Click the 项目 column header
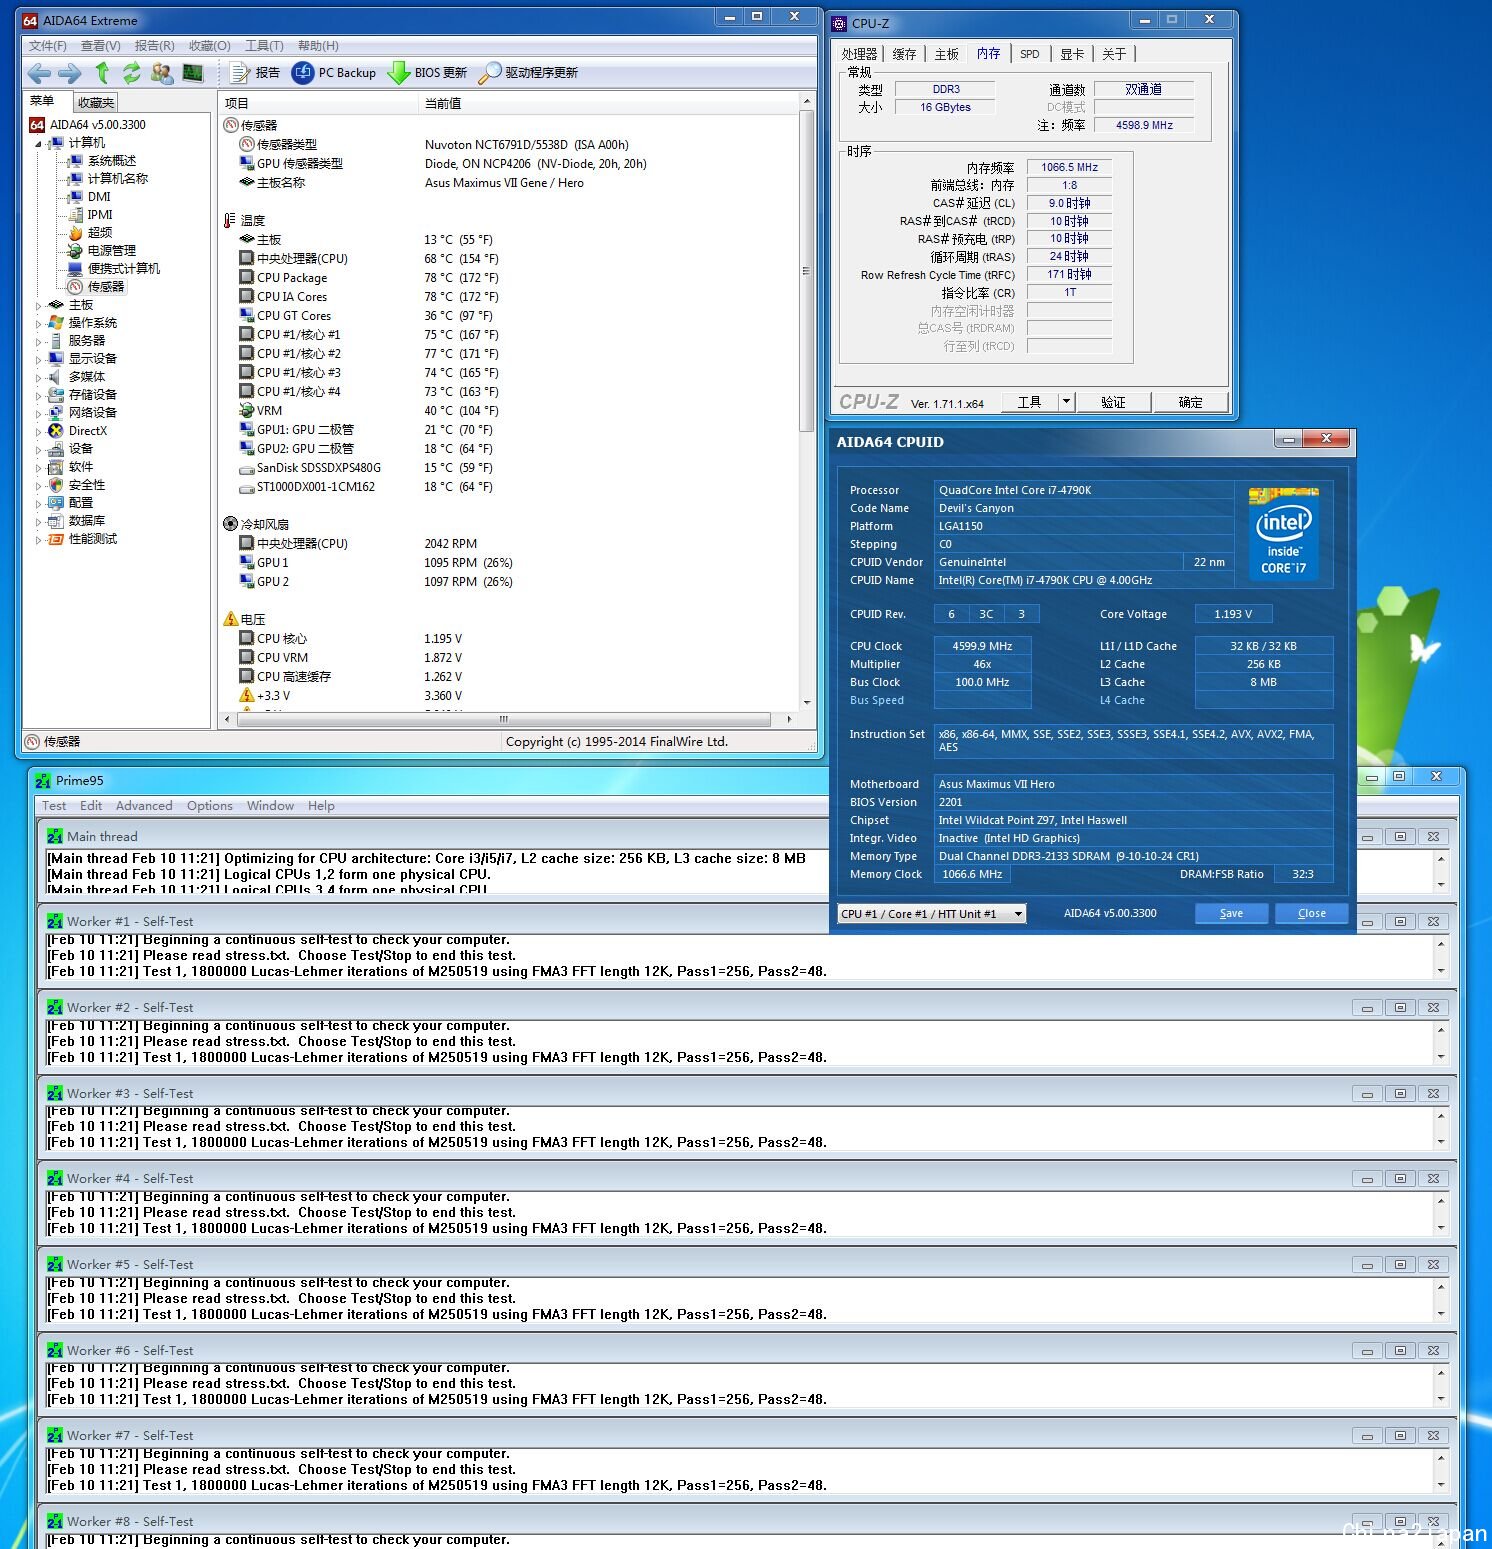The width and height of the screenshot is (1492, 1549). [318, 103]
